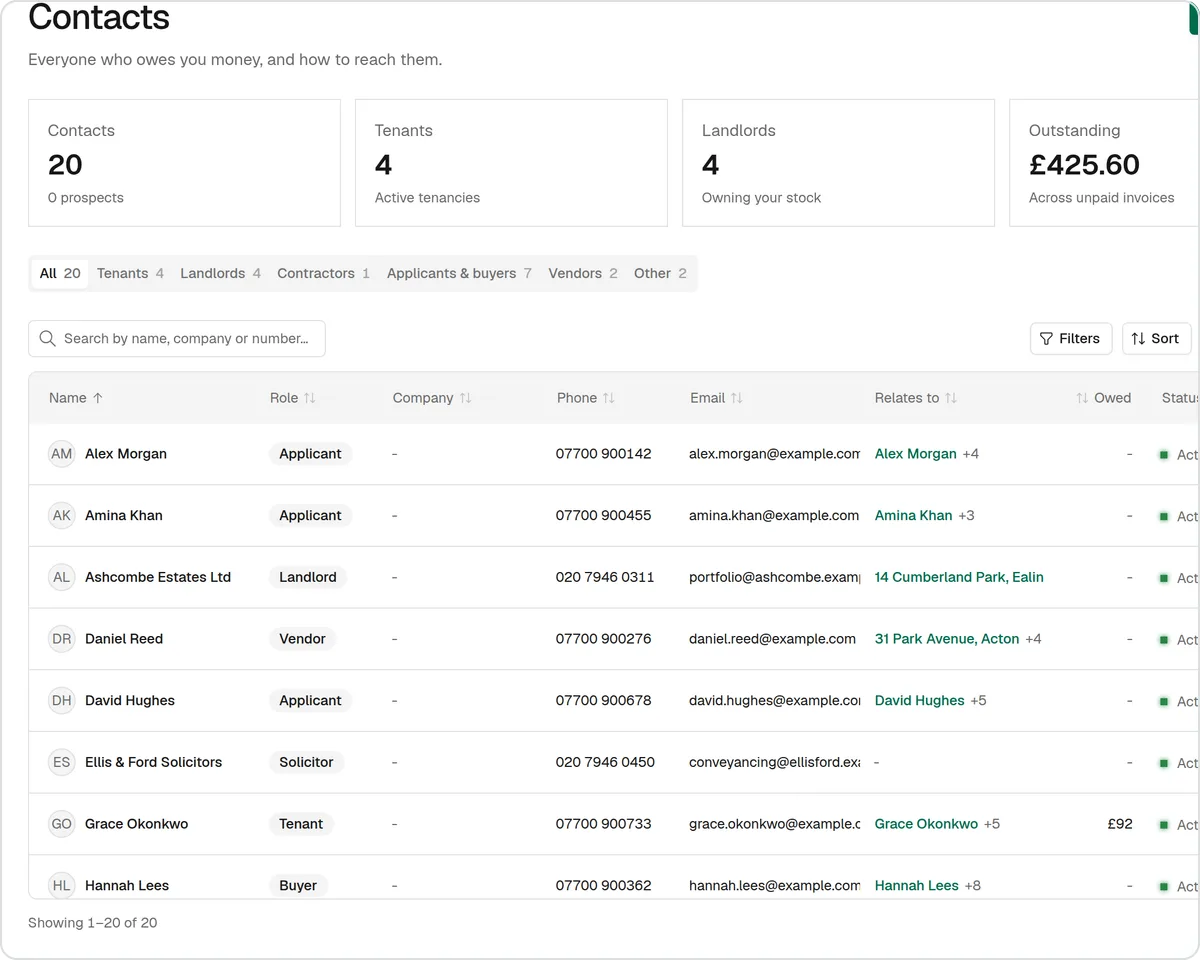Image resolution: width=1200 pixels, height=960 pixels.
Task: Expand +5 related items for David Hughes
Action: [x=978, y=701]
